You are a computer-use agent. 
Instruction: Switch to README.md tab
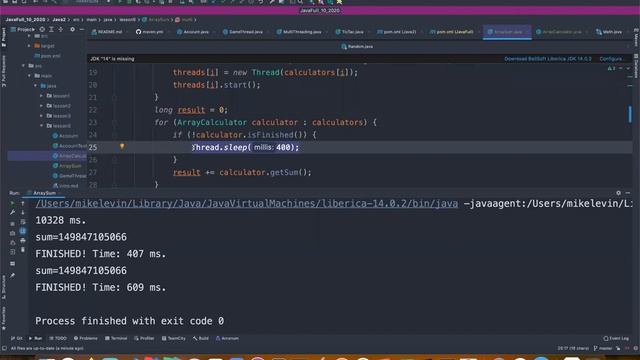click(107, 32)
